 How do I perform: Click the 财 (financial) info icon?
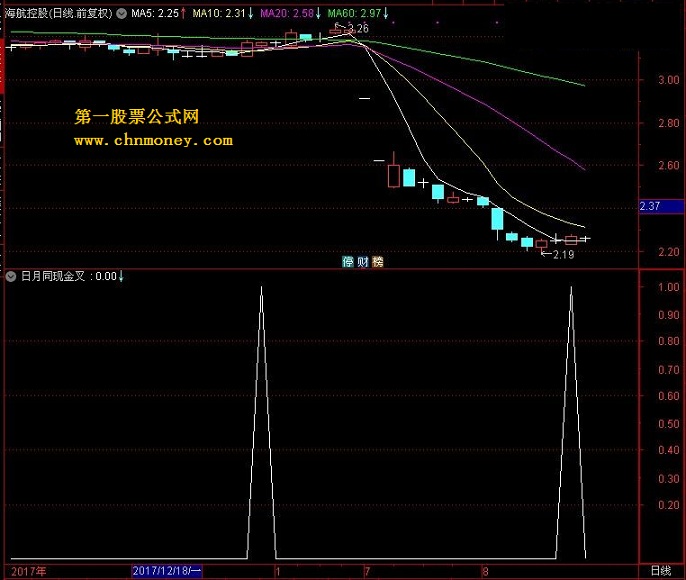click(363, 262)
